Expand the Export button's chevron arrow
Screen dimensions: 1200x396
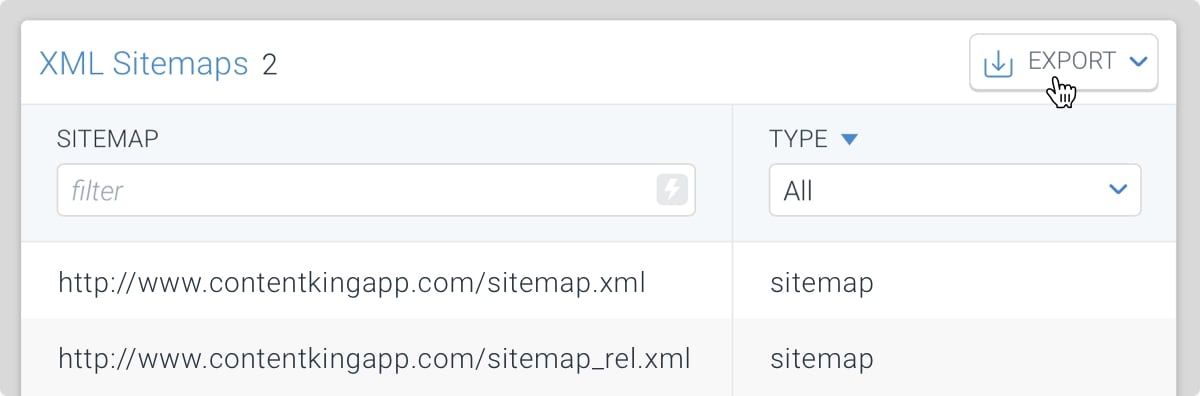point(1137,62)
